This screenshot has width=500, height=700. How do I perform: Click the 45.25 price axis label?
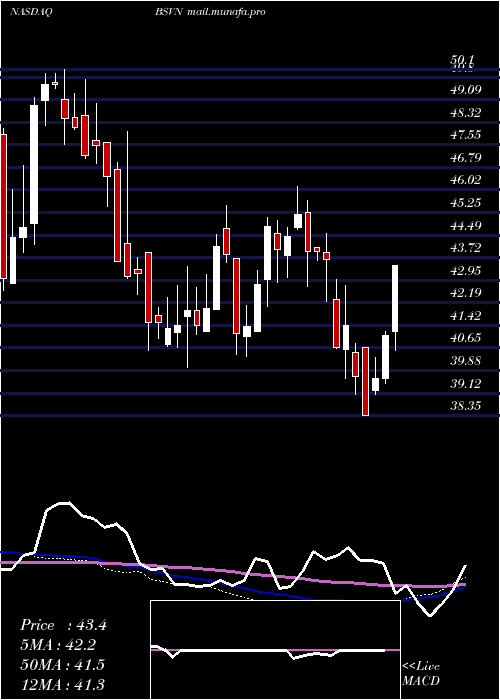pyautogui.click(x=466, y=203)
